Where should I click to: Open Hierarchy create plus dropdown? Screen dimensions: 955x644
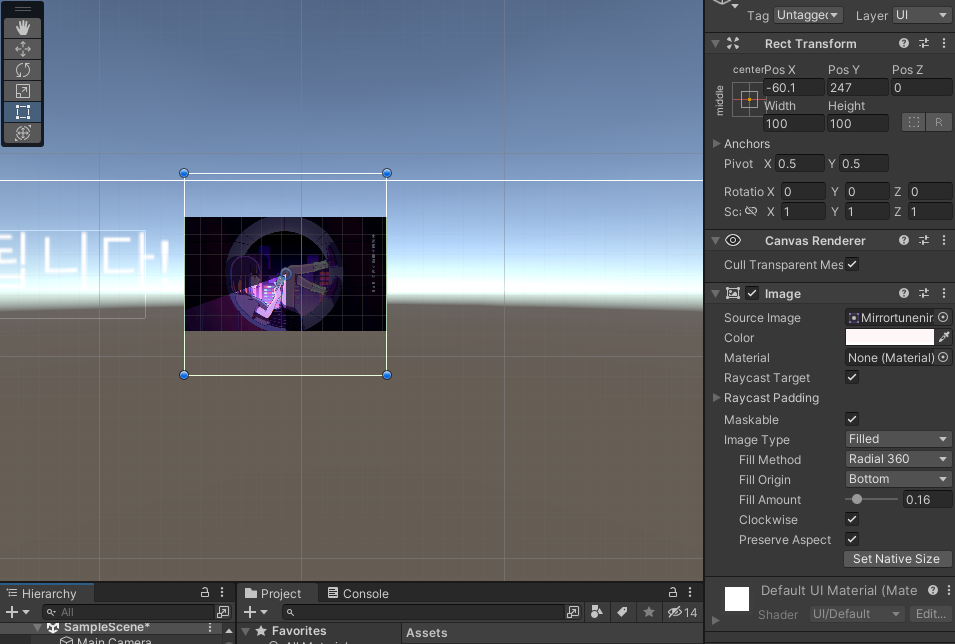(x=16, y=612)
